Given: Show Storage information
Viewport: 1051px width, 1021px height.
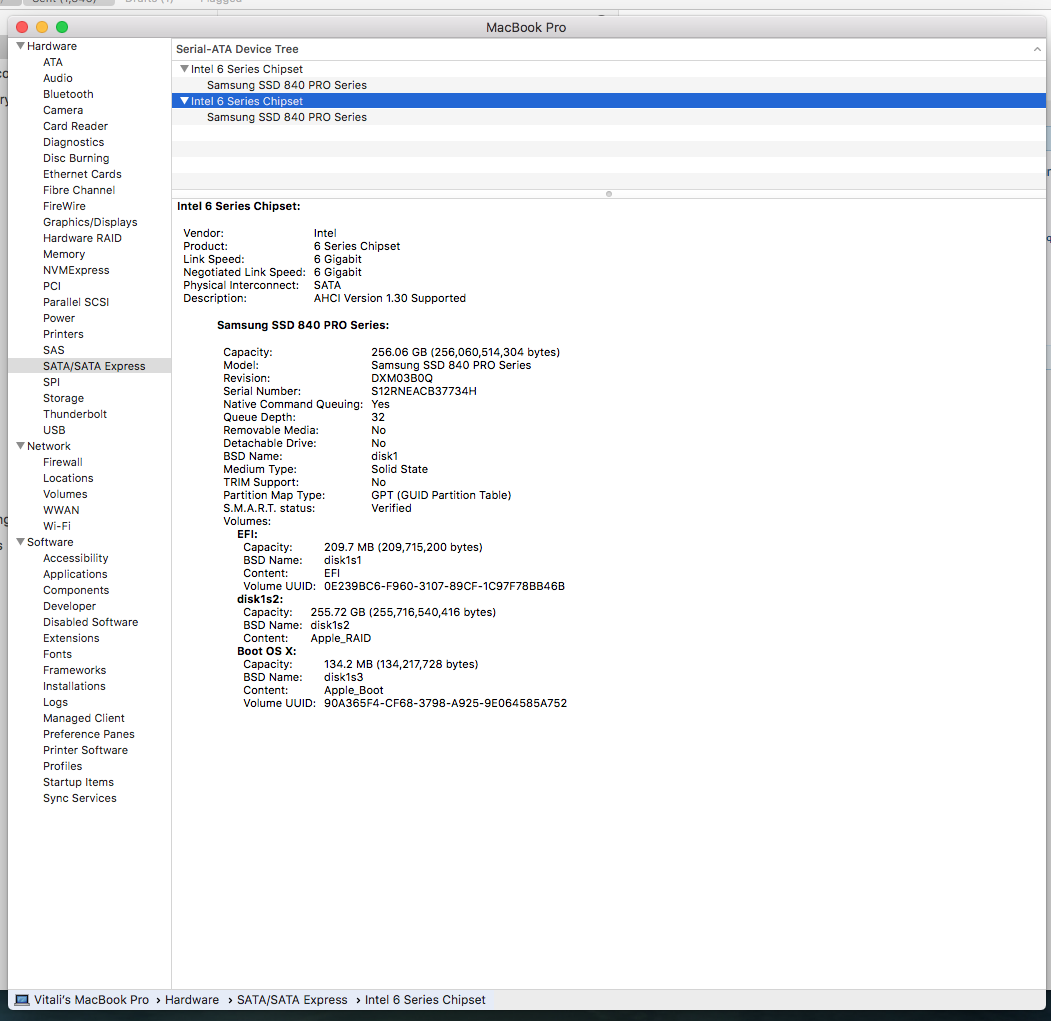Looking at the screenshot, I should 63,398.
